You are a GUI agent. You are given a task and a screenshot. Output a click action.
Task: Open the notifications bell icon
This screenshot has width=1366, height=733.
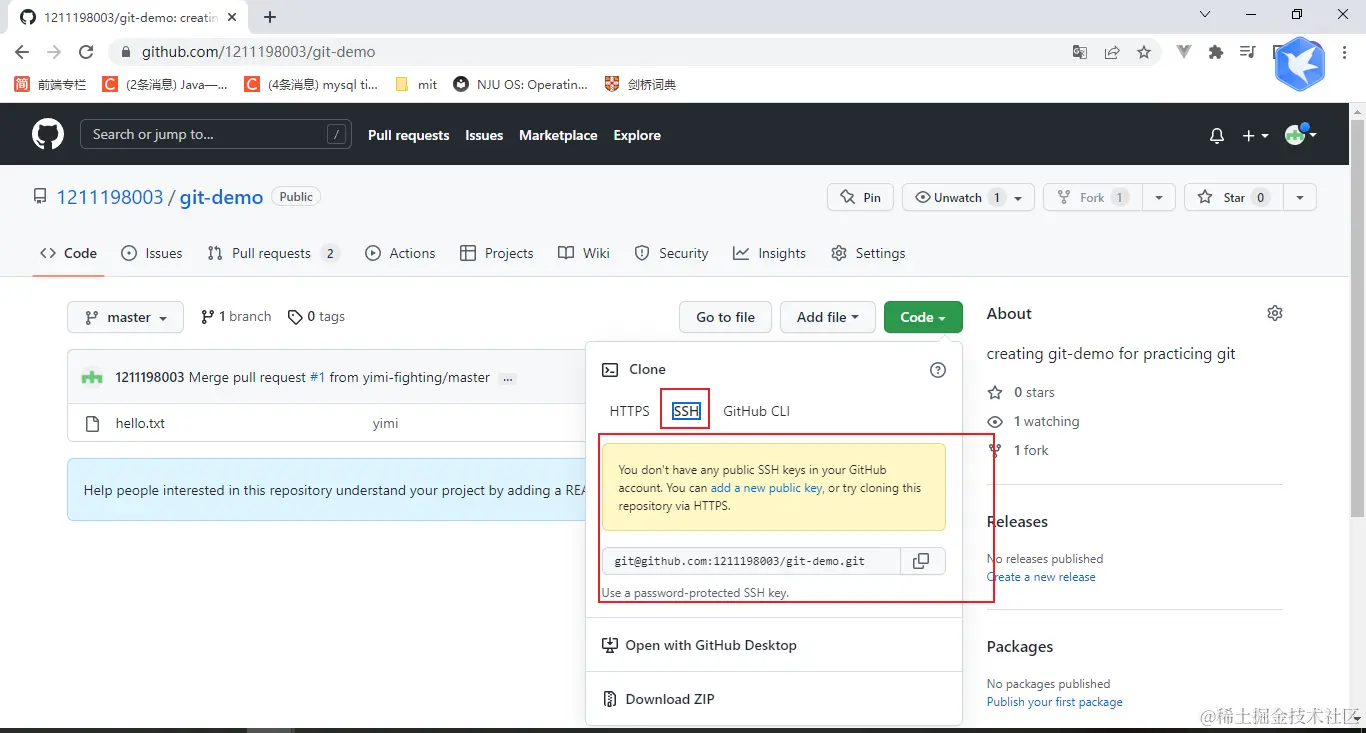[x=1217, y=136]
